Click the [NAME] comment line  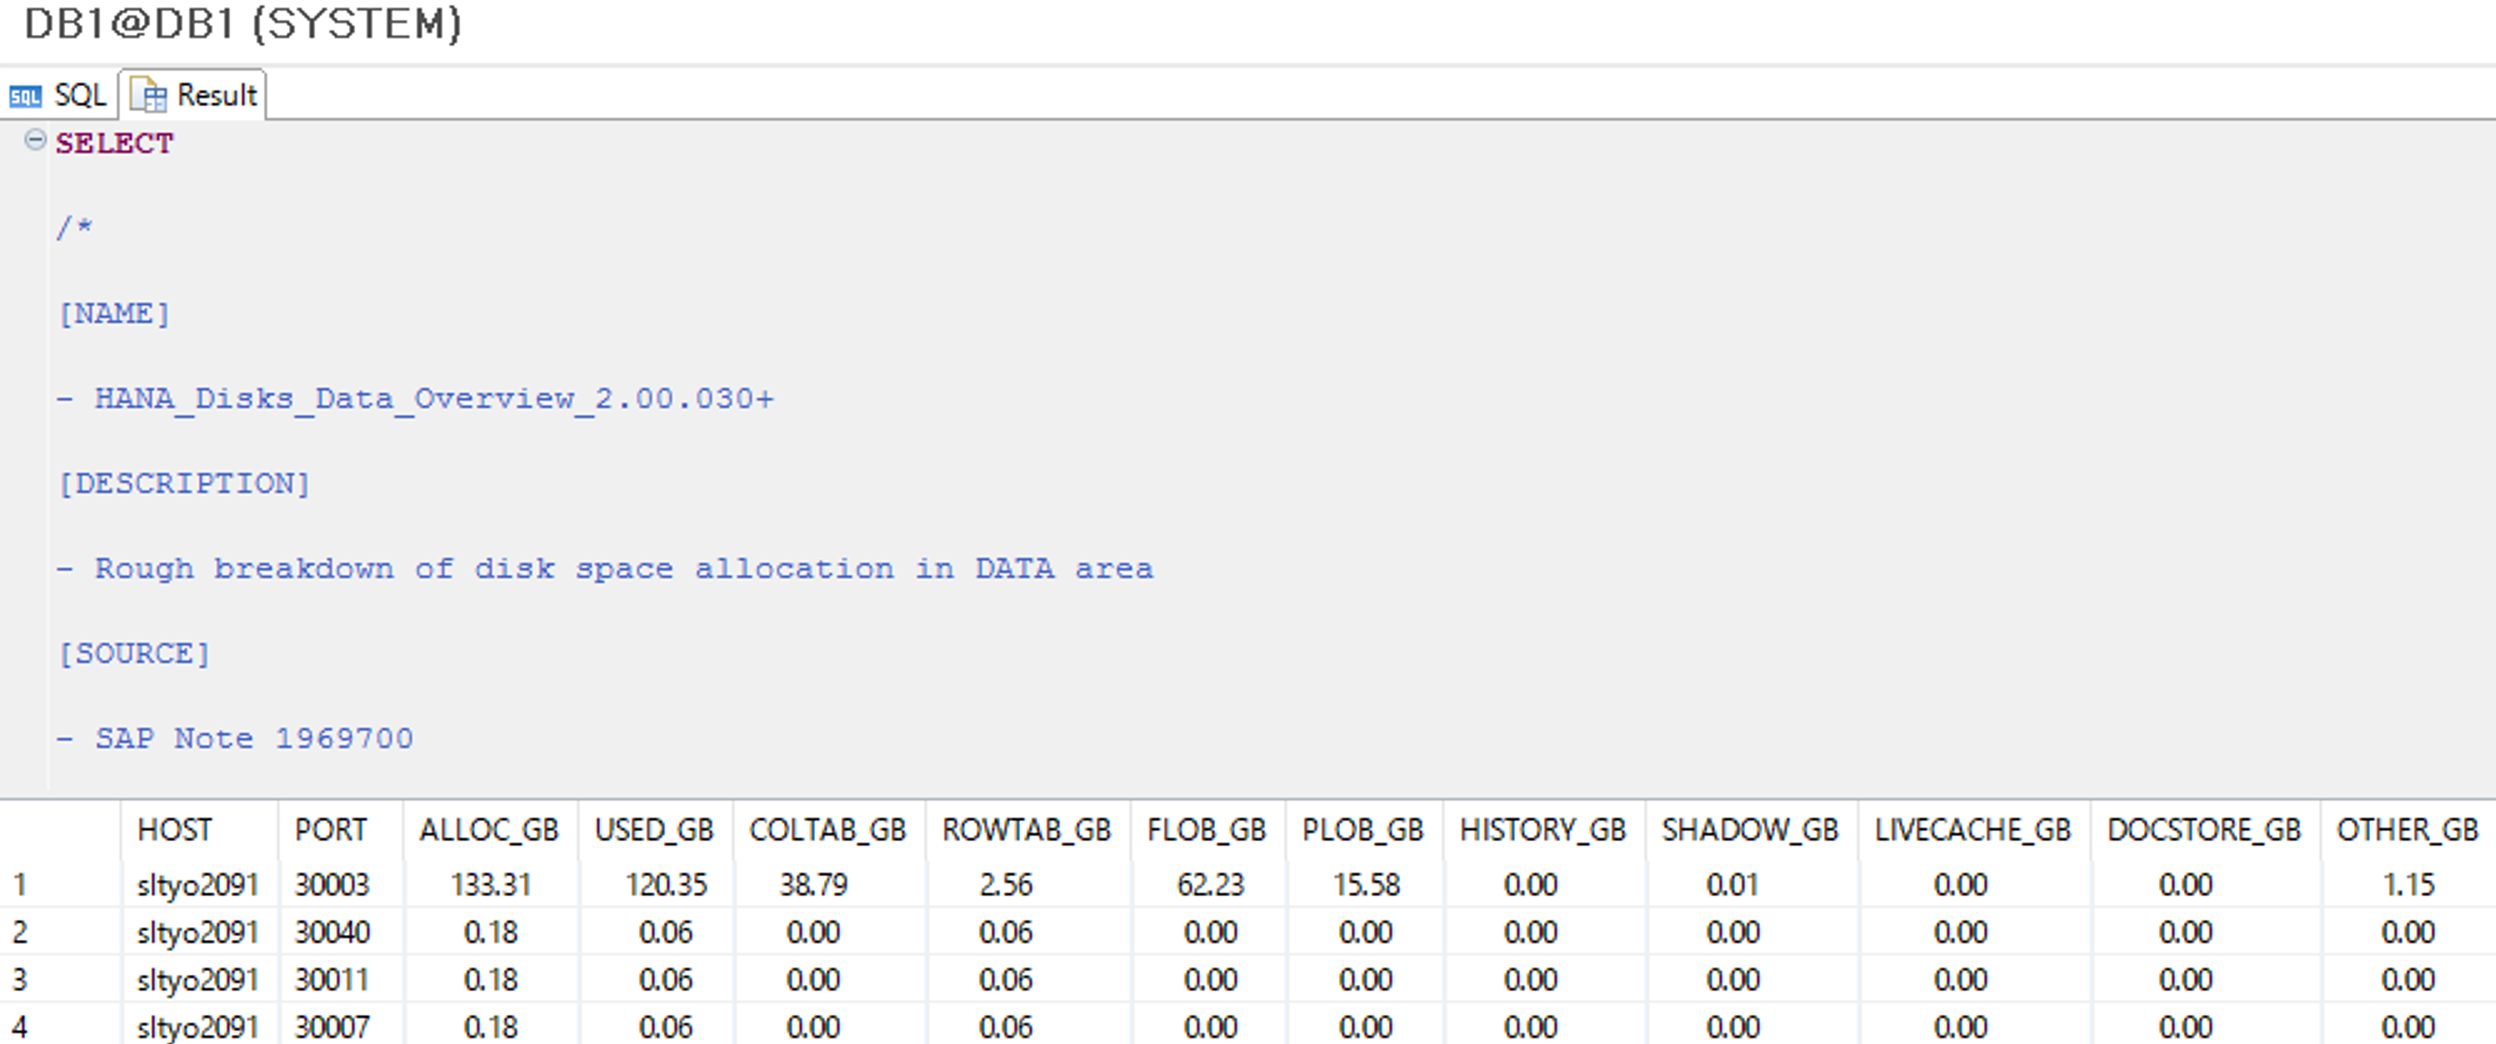114,314
